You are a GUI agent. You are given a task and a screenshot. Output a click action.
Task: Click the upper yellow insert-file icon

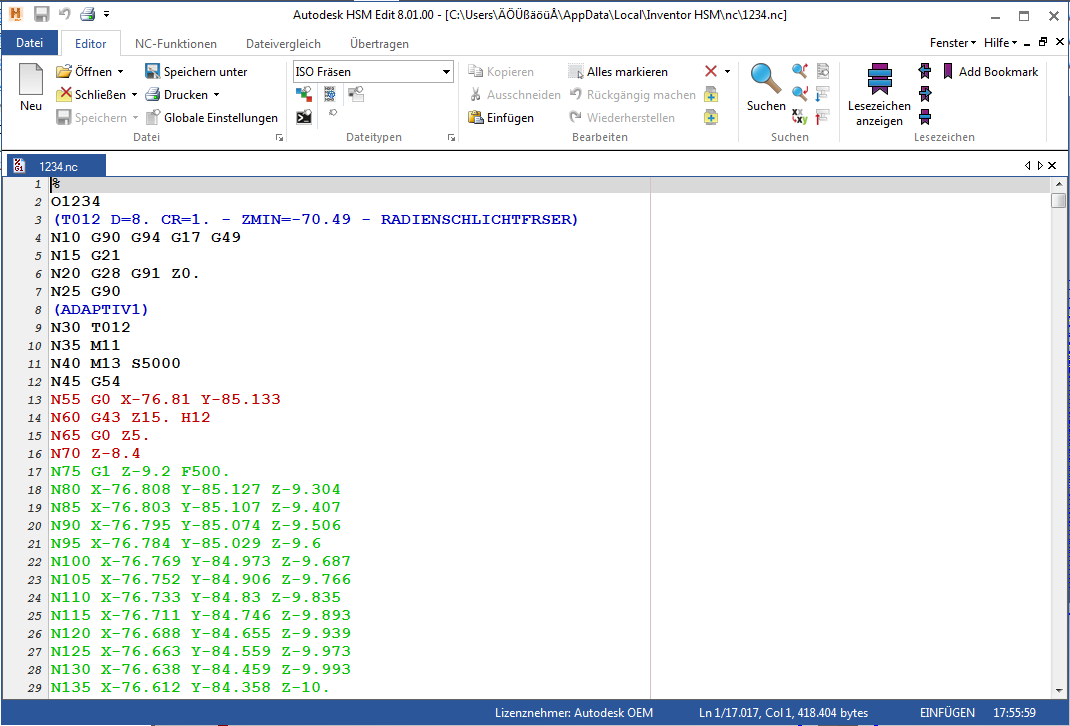coord(710,94)
